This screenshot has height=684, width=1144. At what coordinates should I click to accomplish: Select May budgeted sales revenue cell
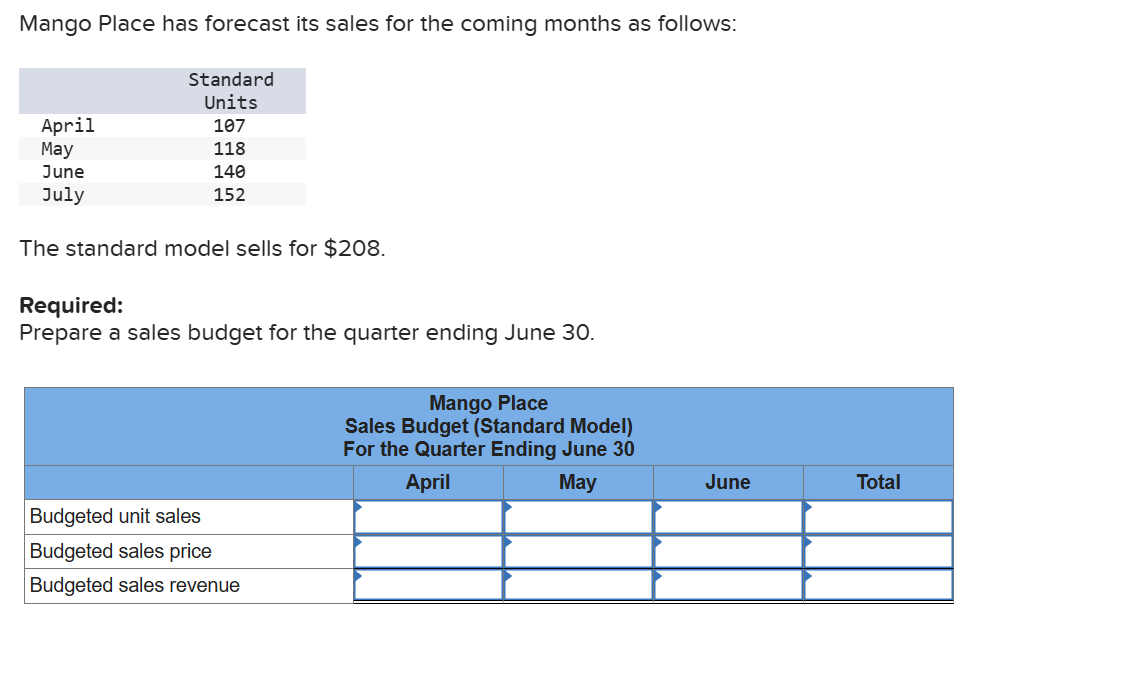coord(578,585)
